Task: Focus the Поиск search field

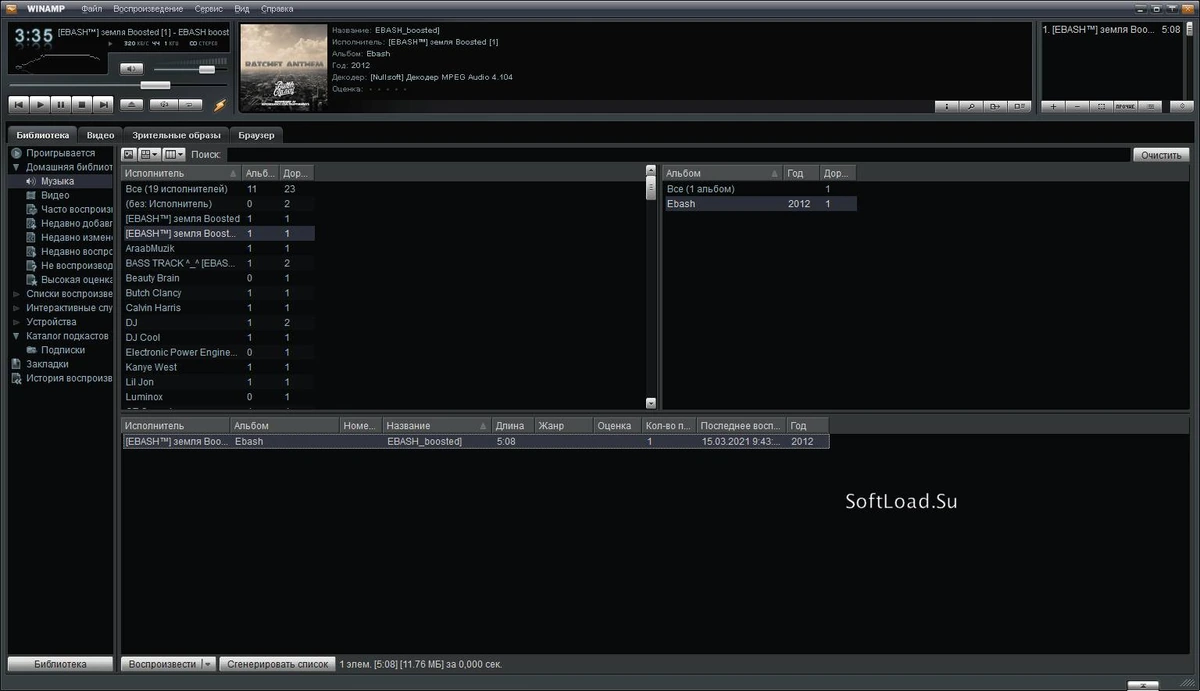Action: (x=677, y=155)
